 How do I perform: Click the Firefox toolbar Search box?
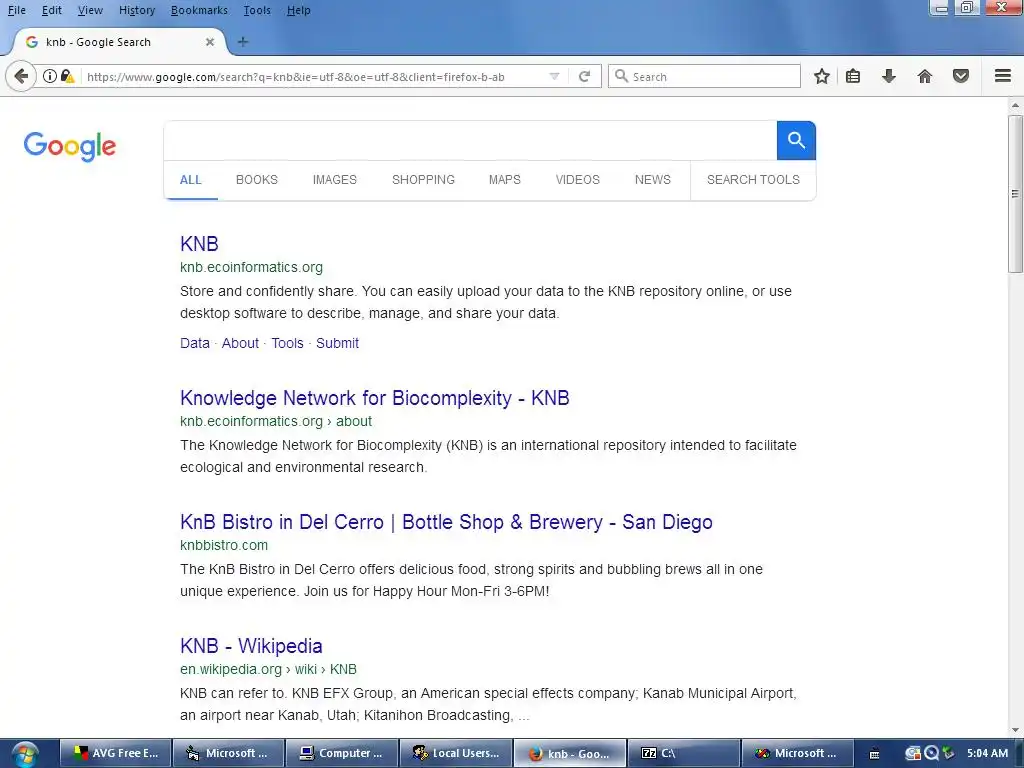coord(704,76)
